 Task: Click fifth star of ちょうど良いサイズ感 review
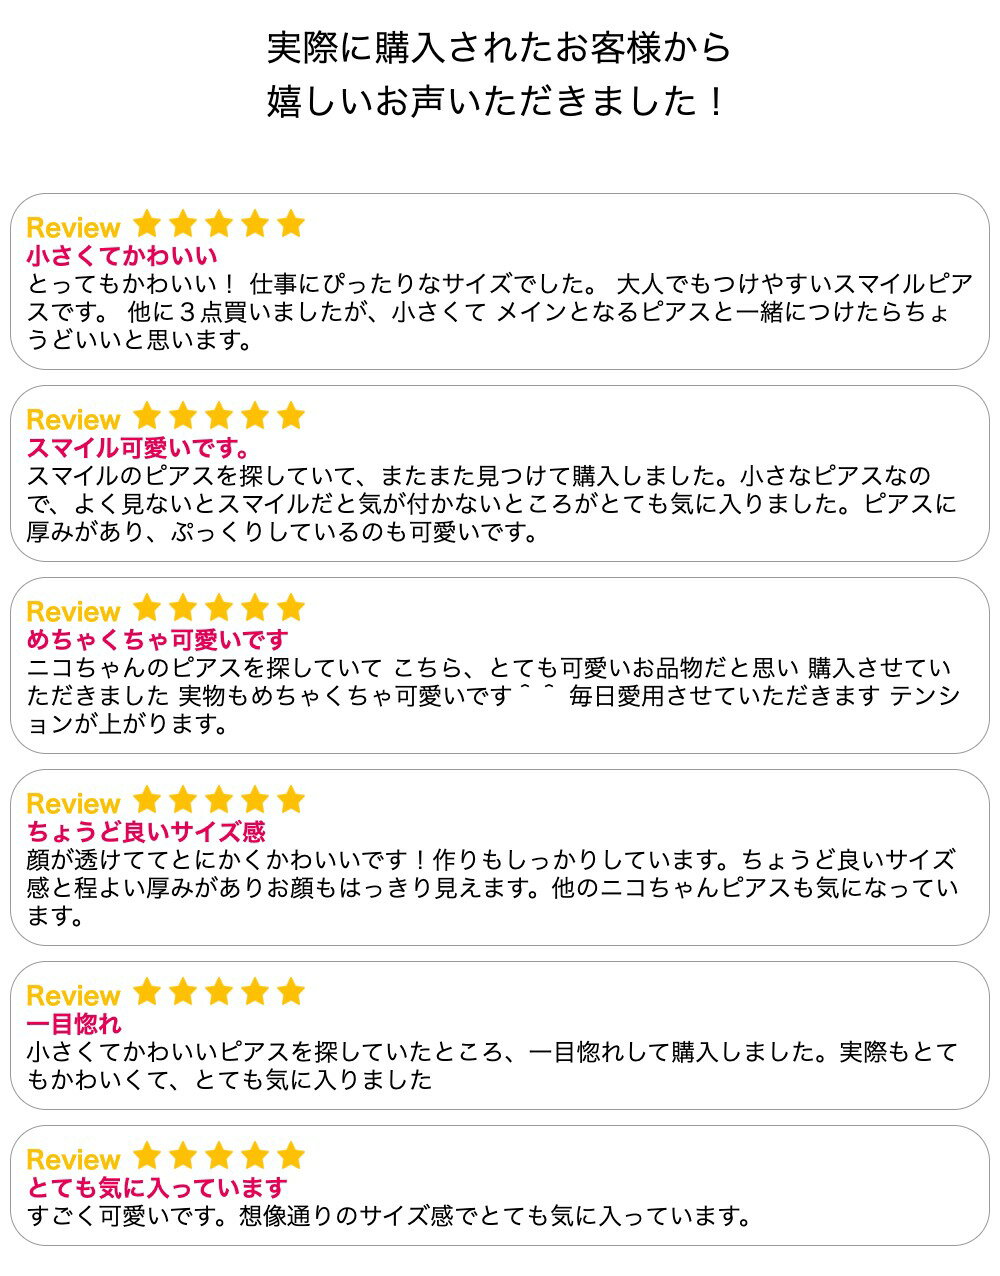291,799
